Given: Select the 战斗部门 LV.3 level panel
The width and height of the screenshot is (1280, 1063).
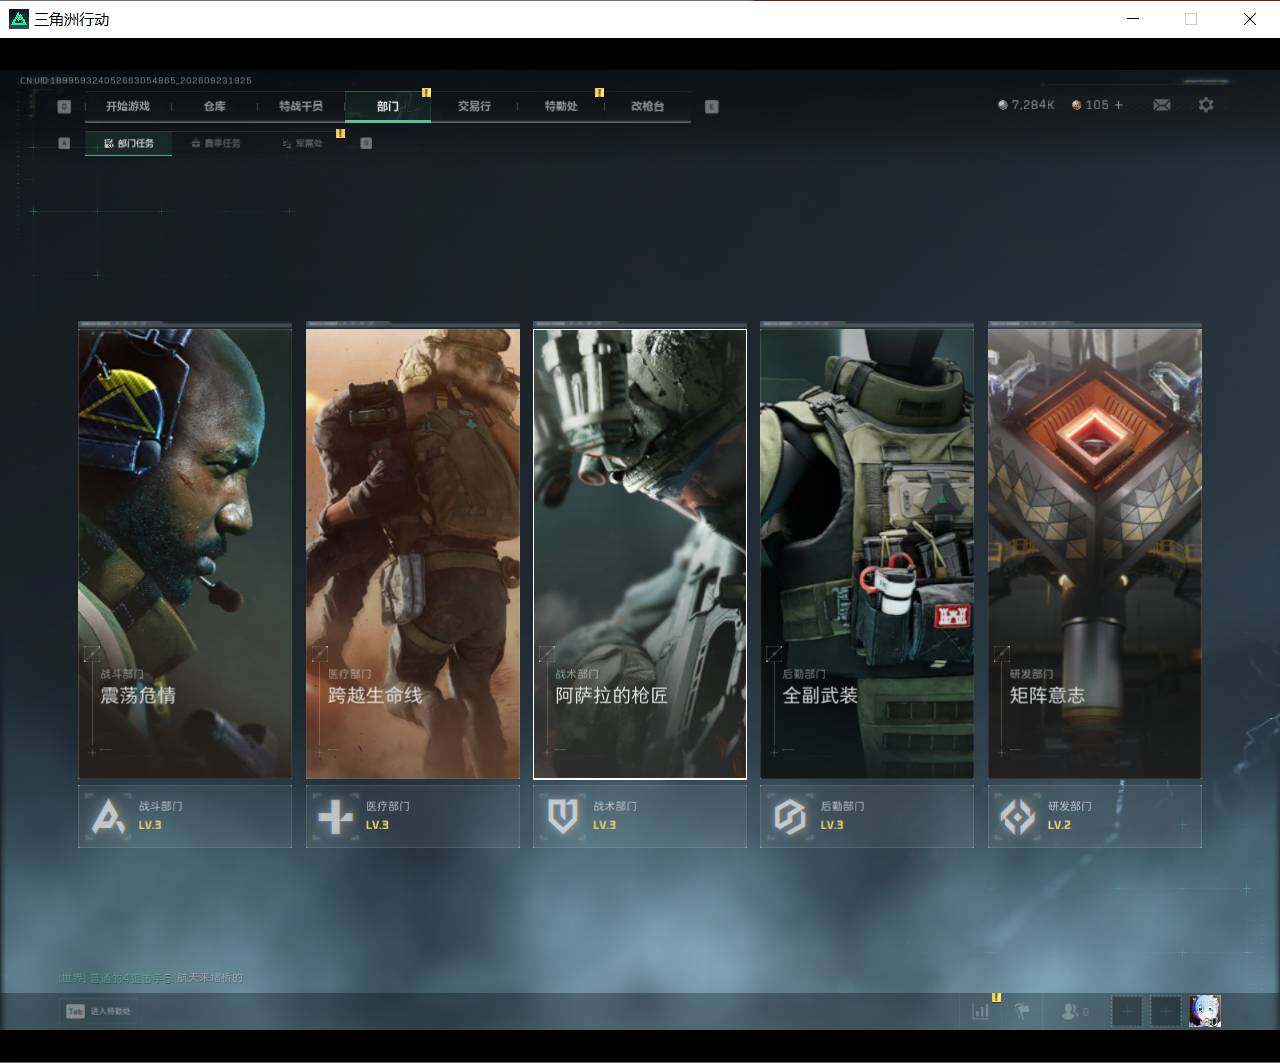Looking at the screenshot, I should coord(185,816).
